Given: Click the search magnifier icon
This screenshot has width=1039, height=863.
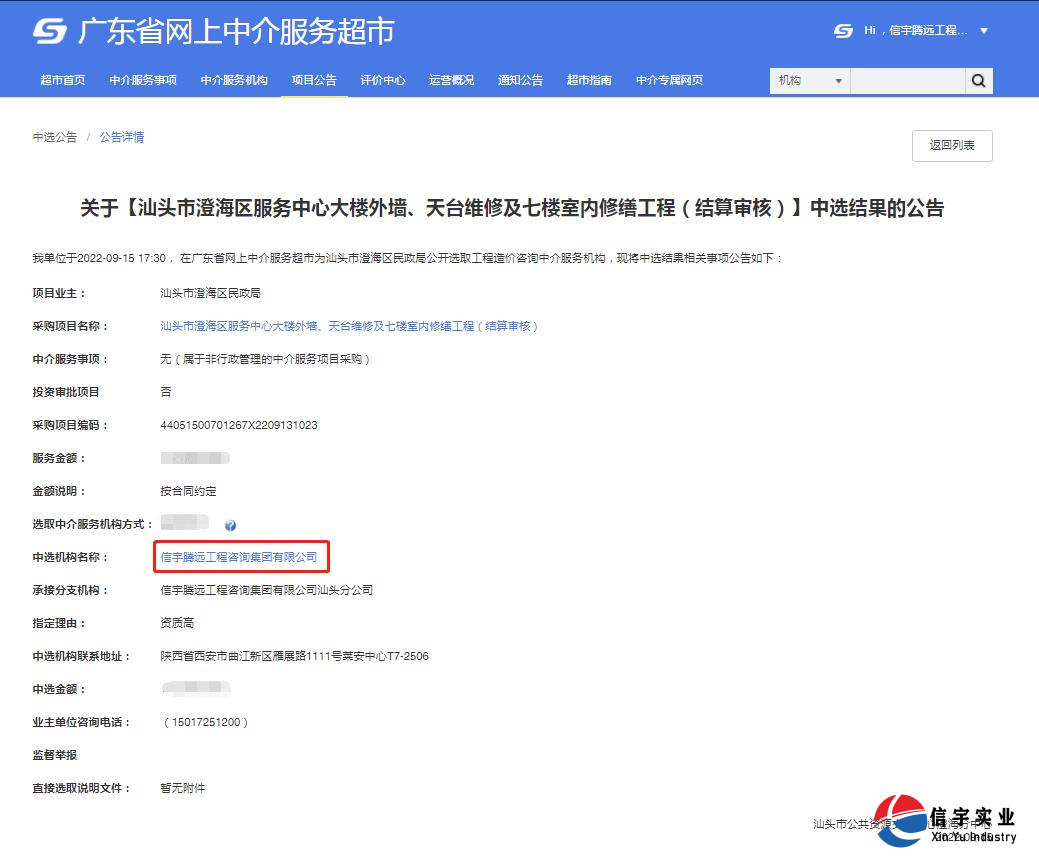Looking at the screenshot, I should pyautogui.click(x=978, y=81).
